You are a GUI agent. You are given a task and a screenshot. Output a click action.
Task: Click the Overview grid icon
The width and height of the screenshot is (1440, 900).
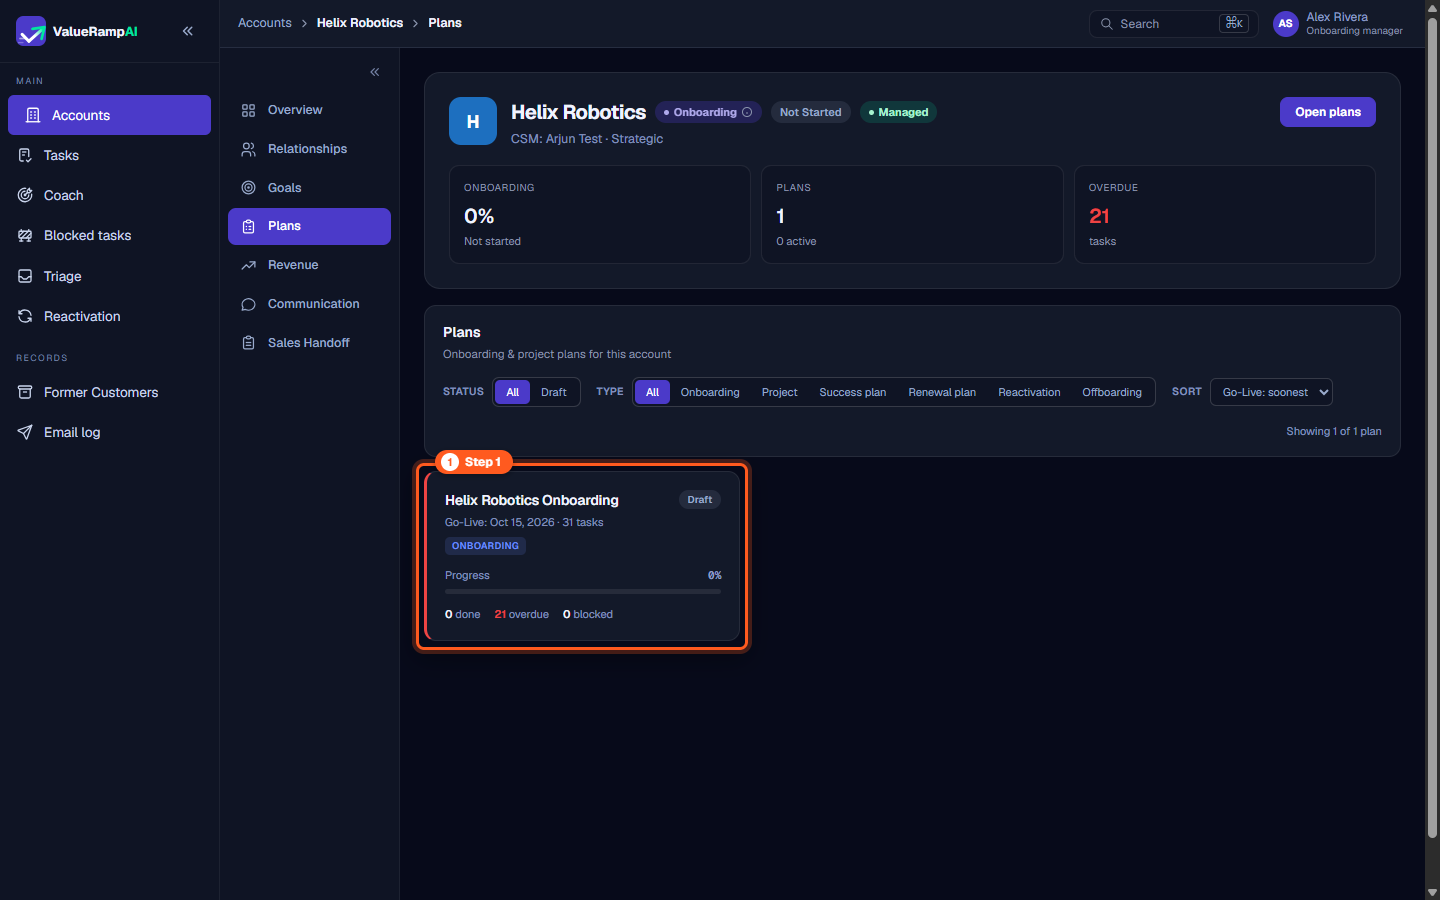(x=249, y=110)
